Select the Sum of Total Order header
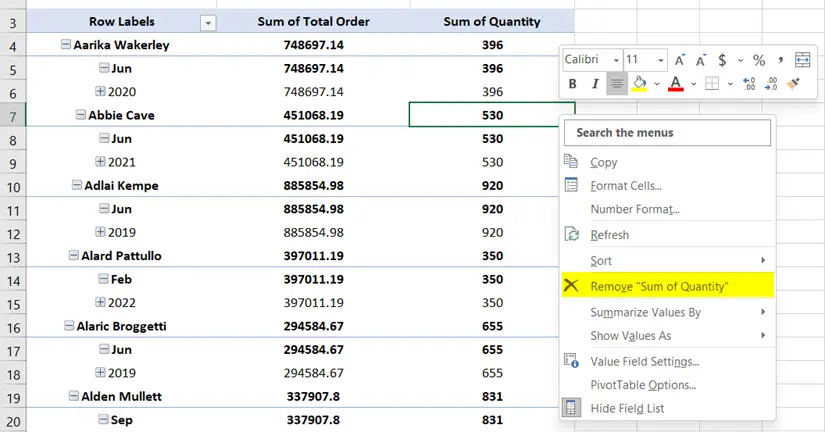 click(x=313, y=22)
